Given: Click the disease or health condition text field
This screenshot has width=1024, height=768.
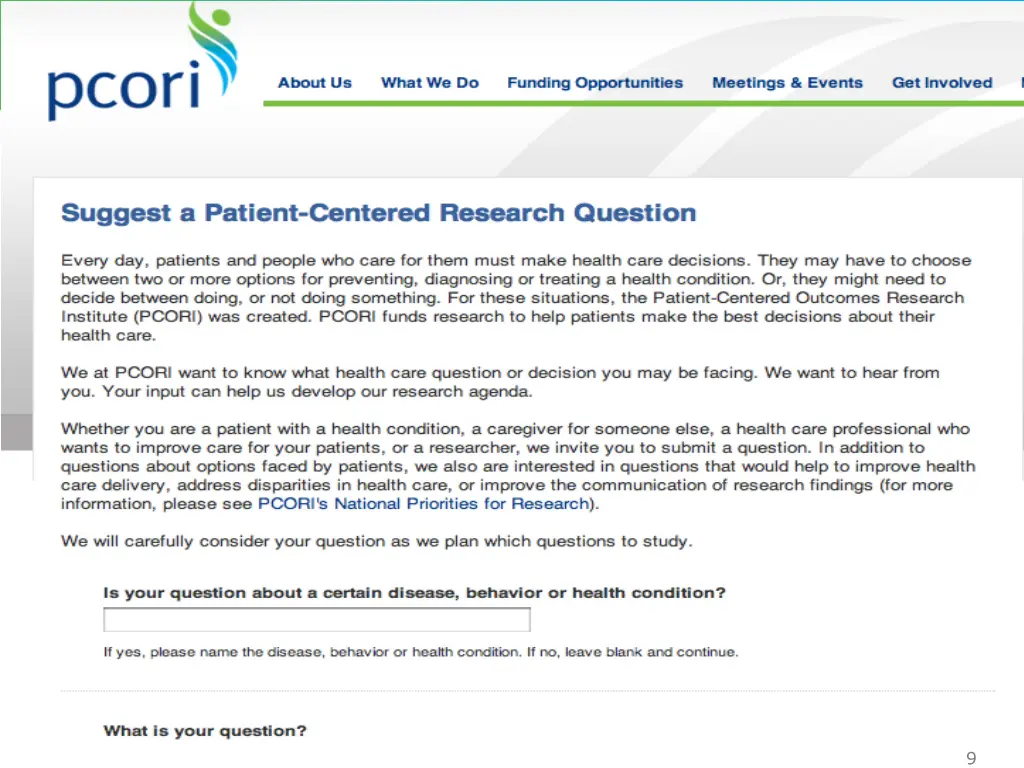Looking at the screenshot, I should (x=316, y=620).
